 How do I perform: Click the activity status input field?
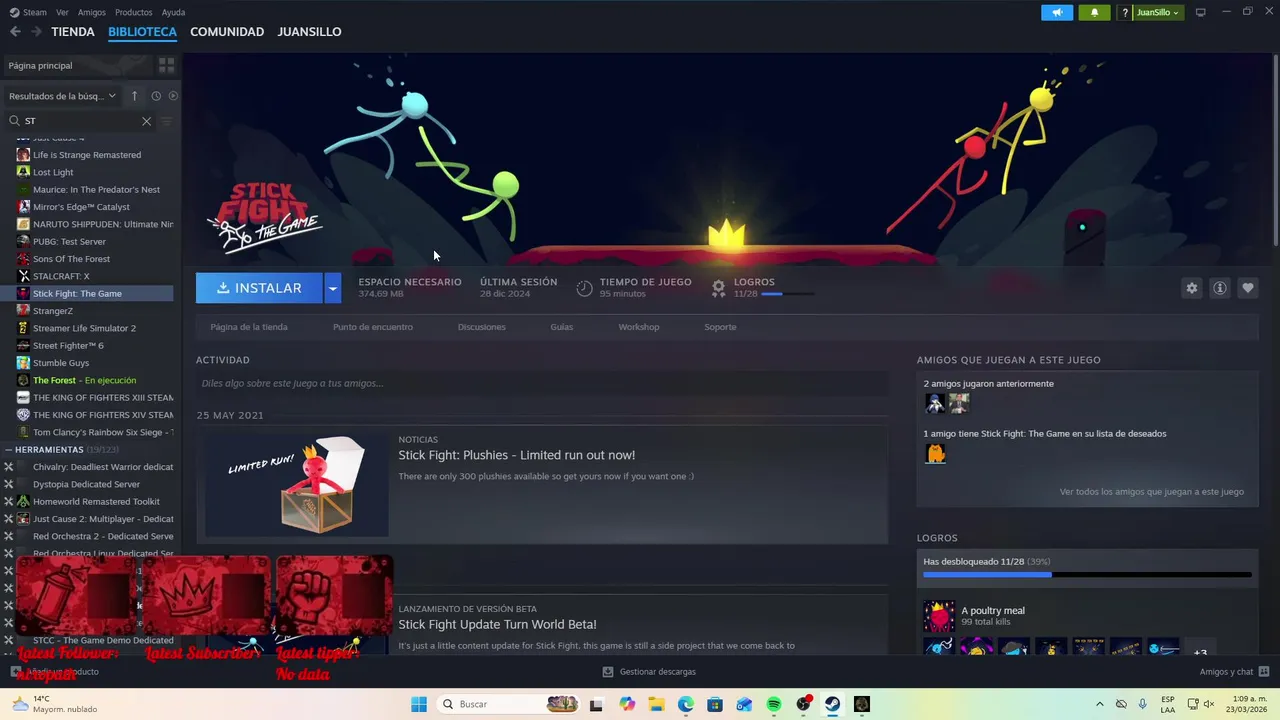point(542,383)
